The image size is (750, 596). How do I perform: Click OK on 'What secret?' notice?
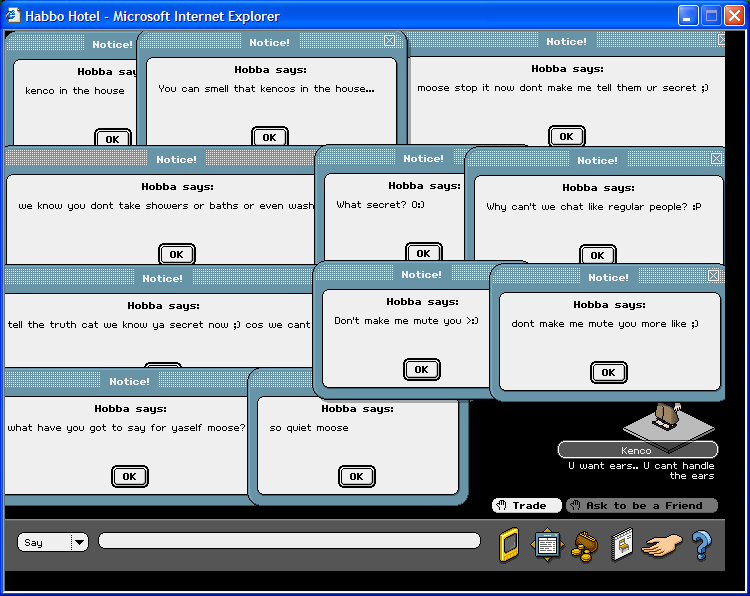(423, 253)
